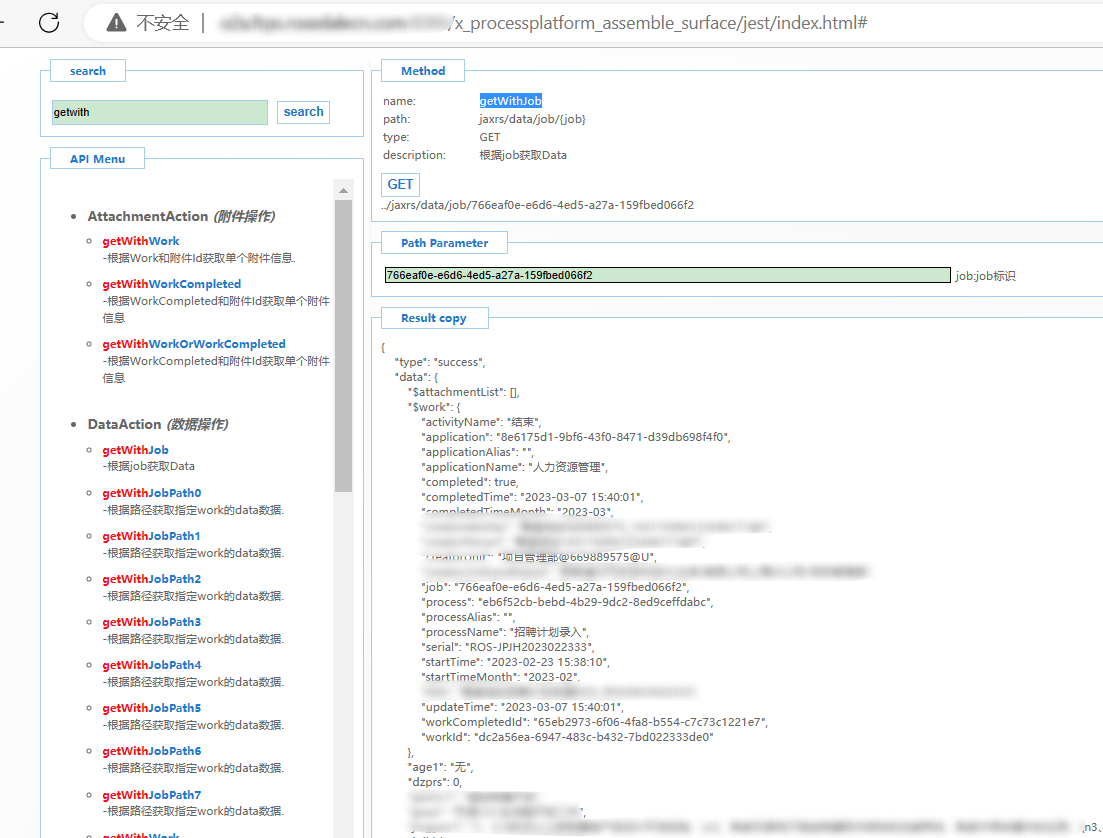
Task: Click the "serial": "ROS-JPJH2023022333" line
Action: tap(507, 647)
